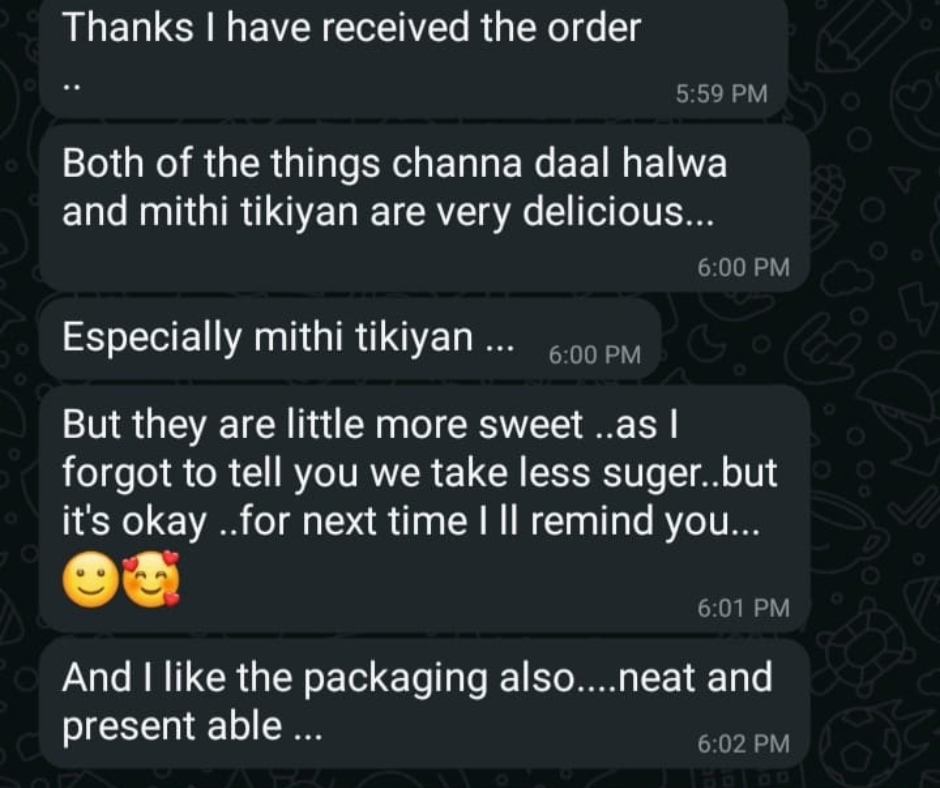940x788 pixels.
Task: Click the smiling face with hearts emoji
Action: (x=151, y=579)
